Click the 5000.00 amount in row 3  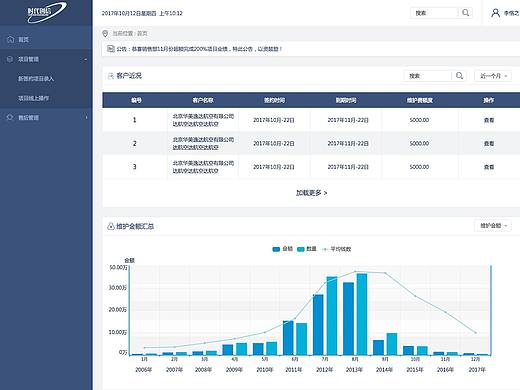419,167
